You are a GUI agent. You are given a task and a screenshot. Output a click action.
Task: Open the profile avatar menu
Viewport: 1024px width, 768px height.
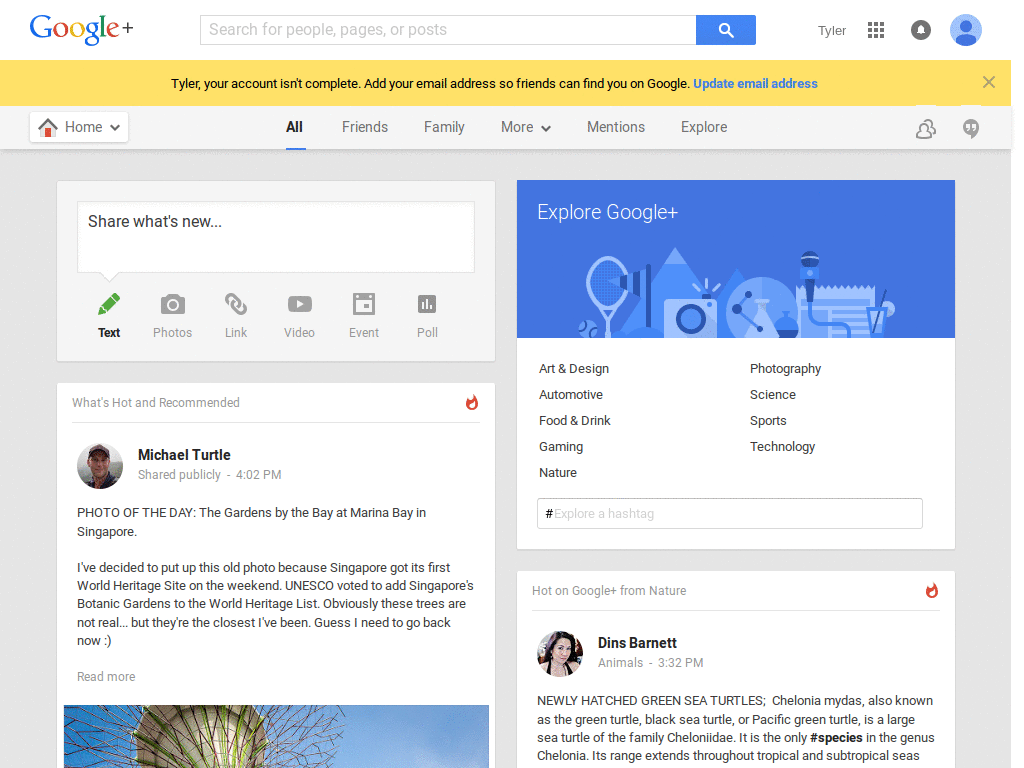966,30
